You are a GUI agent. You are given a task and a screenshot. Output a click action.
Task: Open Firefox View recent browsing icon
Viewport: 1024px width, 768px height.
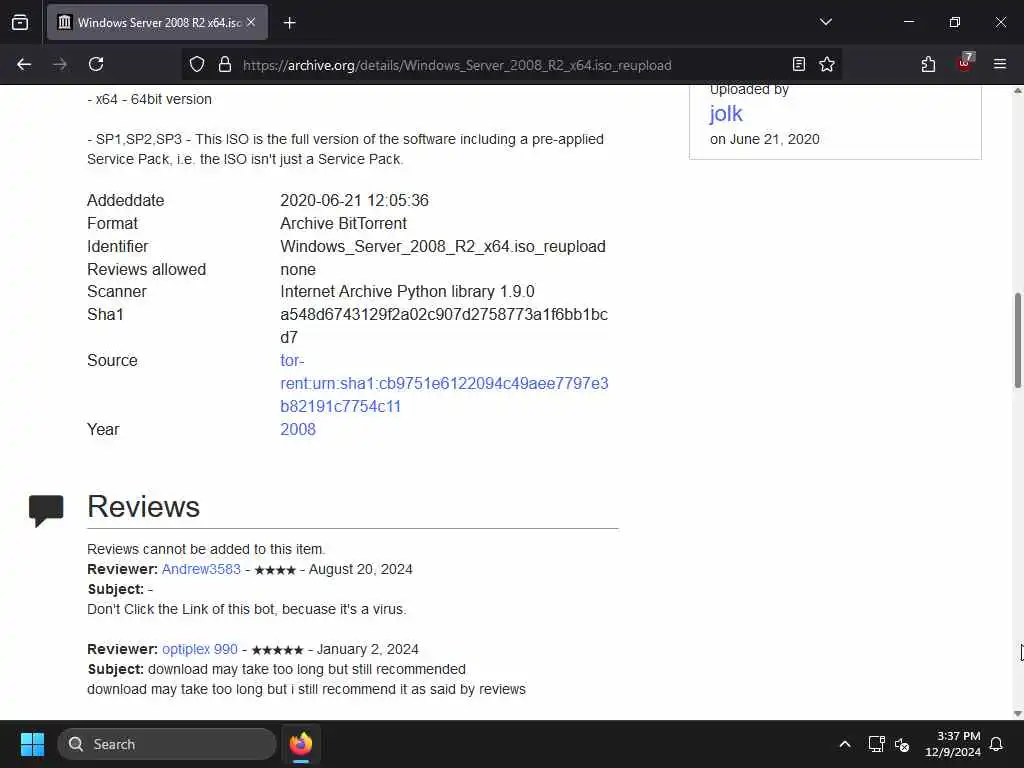point(20,22)
